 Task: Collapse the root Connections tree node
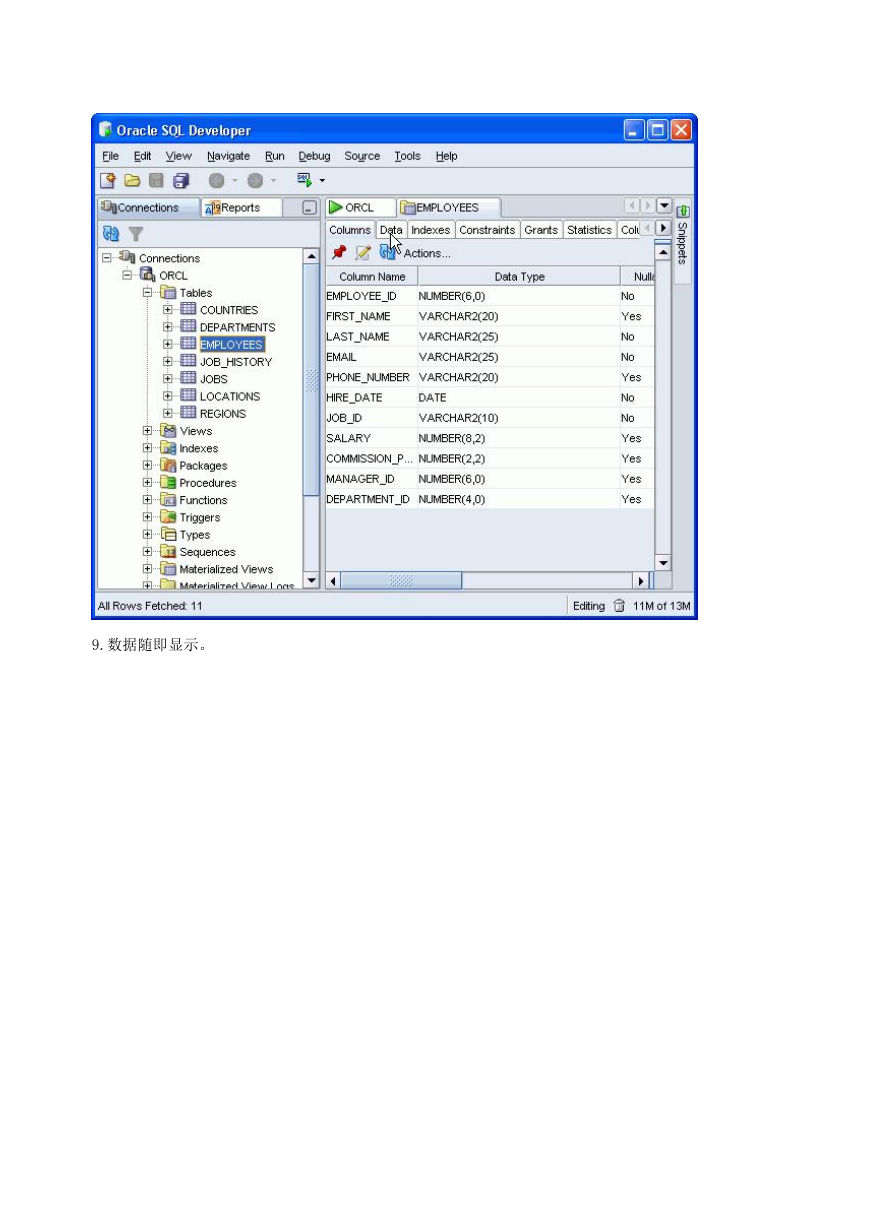[108, 258]
